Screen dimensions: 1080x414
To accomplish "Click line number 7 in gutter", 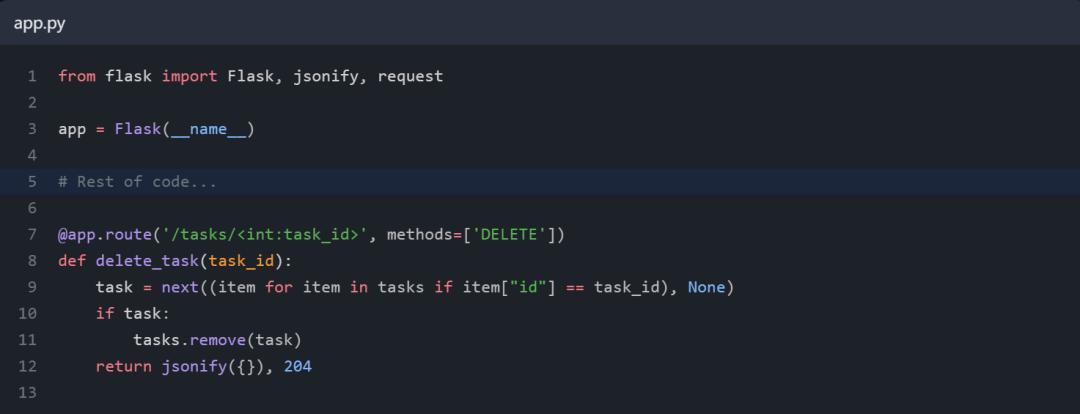I will [x=32, y=235].
